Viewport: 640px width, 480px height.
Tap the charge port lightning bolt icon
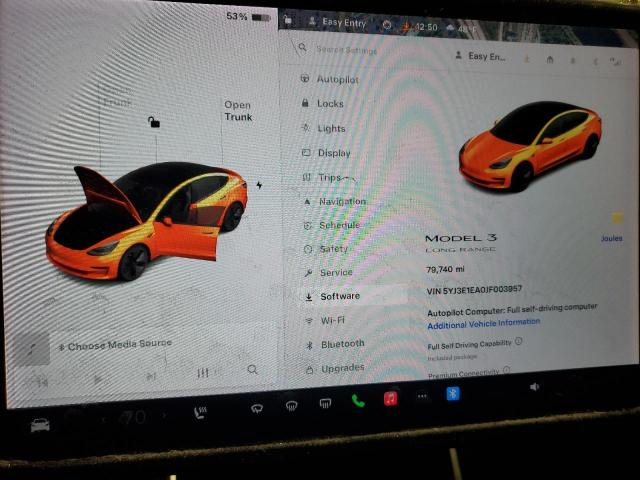259,185
